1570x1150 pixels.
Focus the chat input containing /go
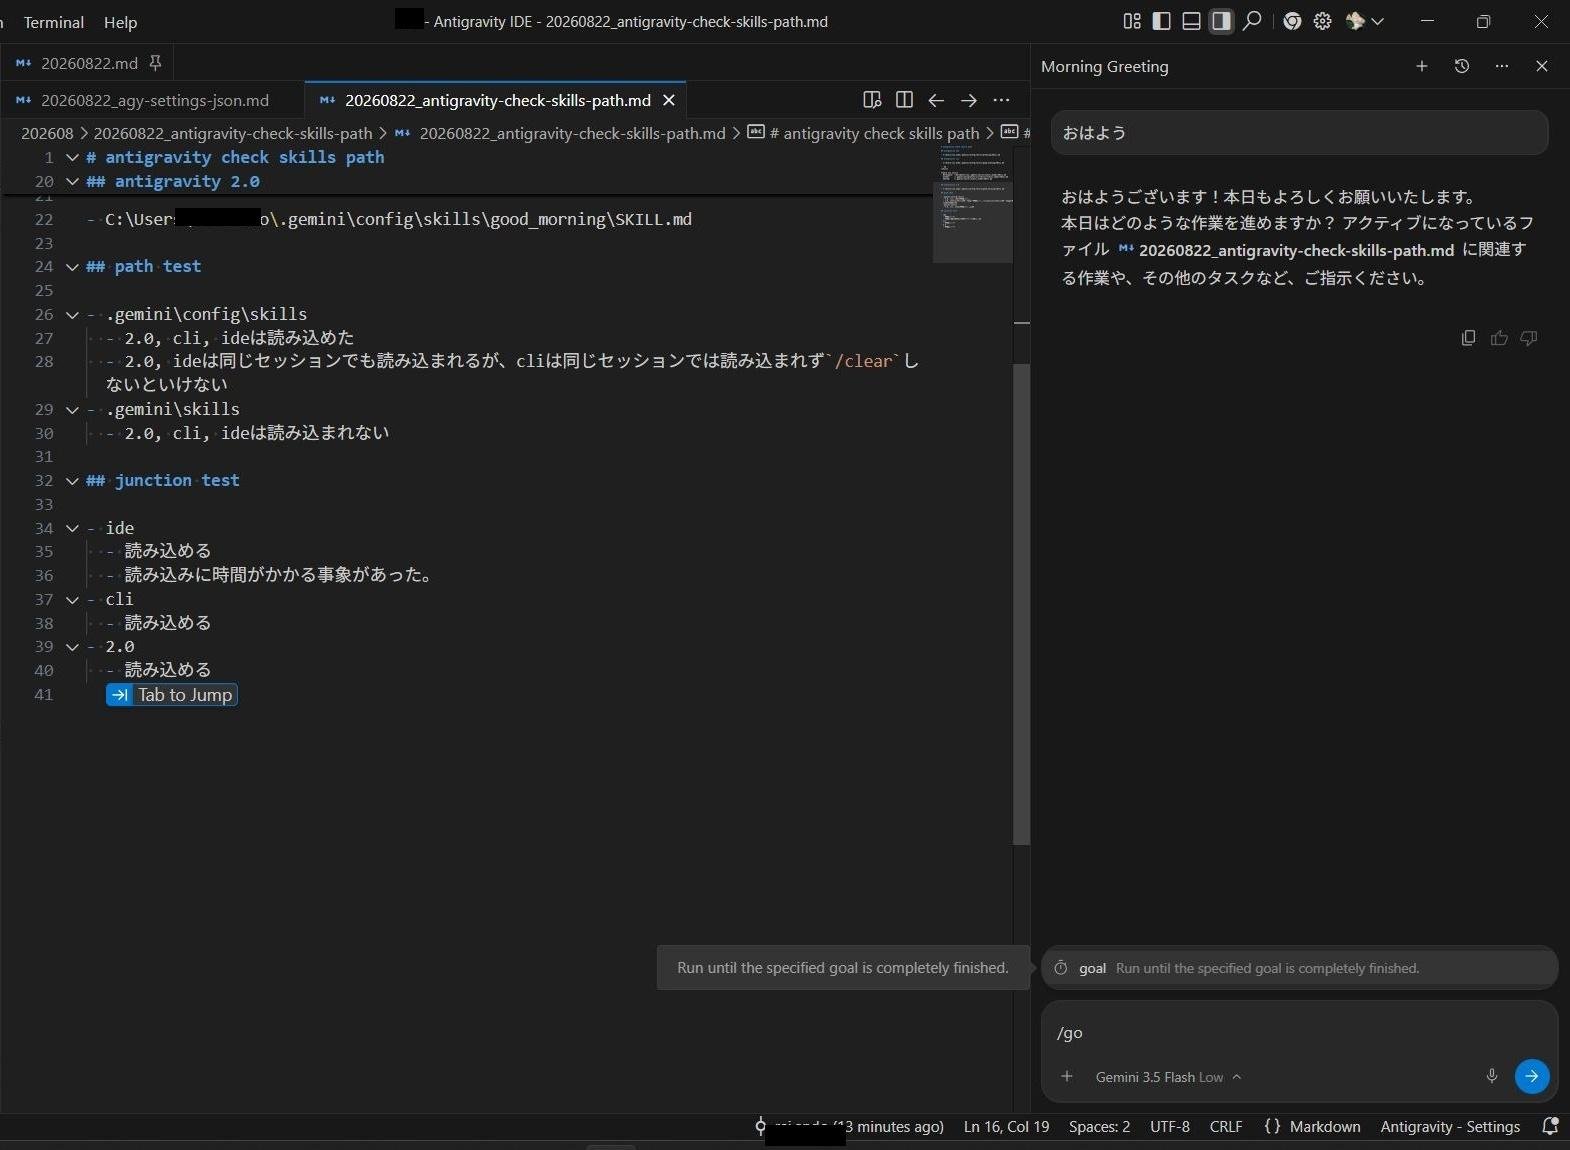click(1299, 1033)
